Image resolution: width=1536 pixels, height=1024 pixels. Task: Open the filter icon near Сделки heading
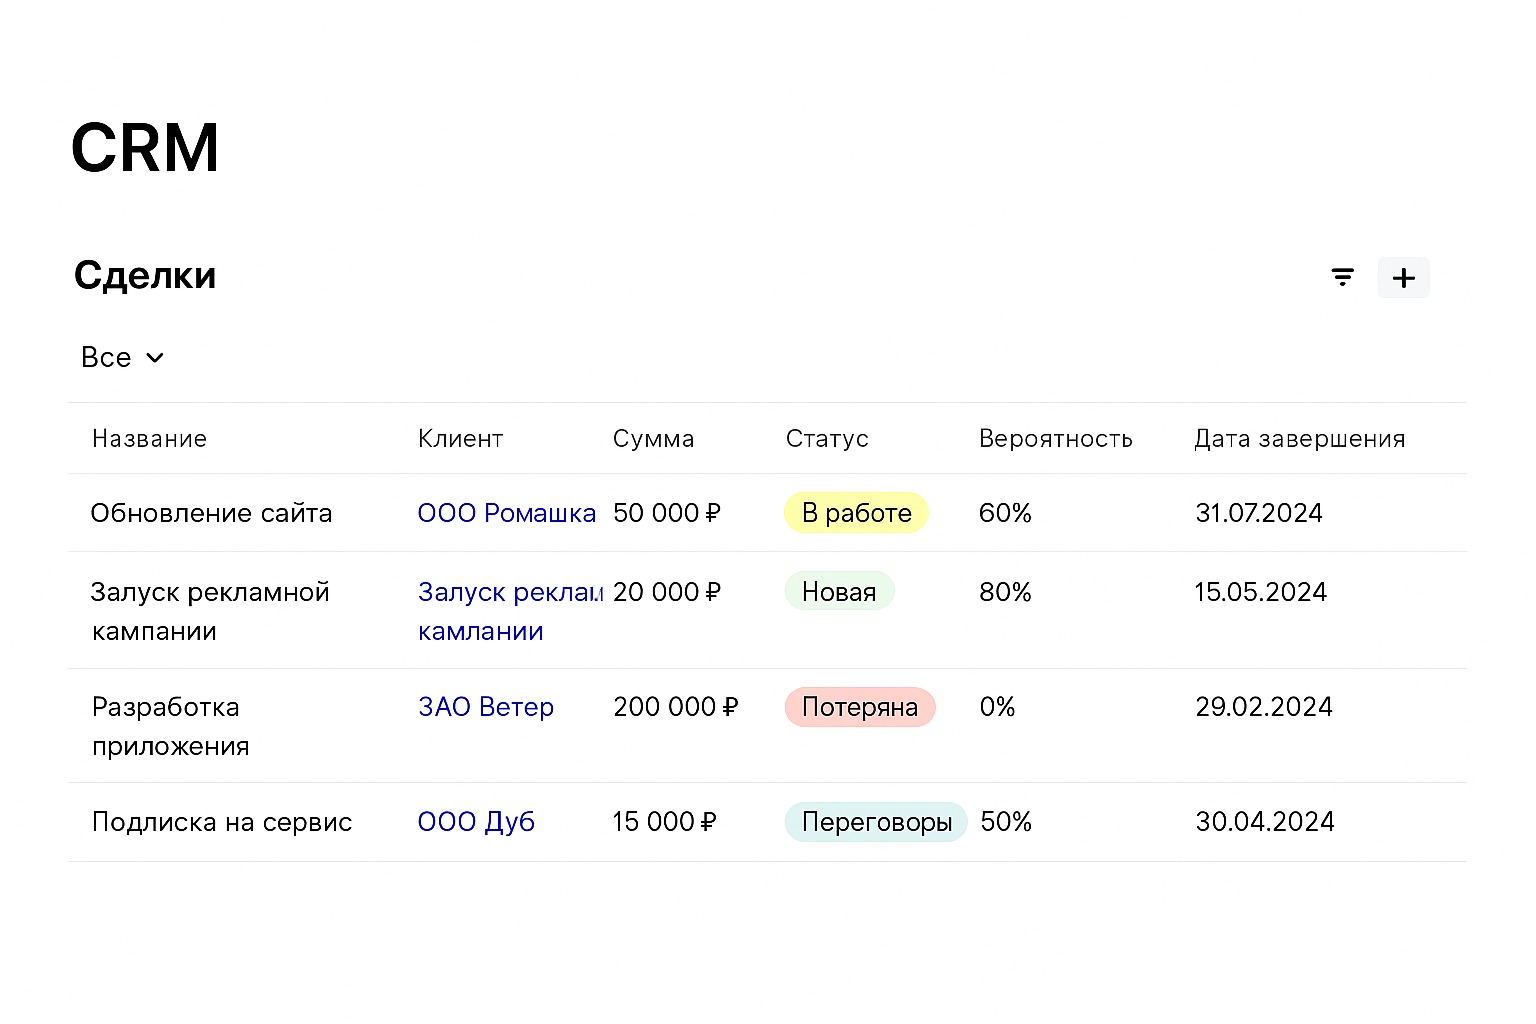coord(1342,277)
